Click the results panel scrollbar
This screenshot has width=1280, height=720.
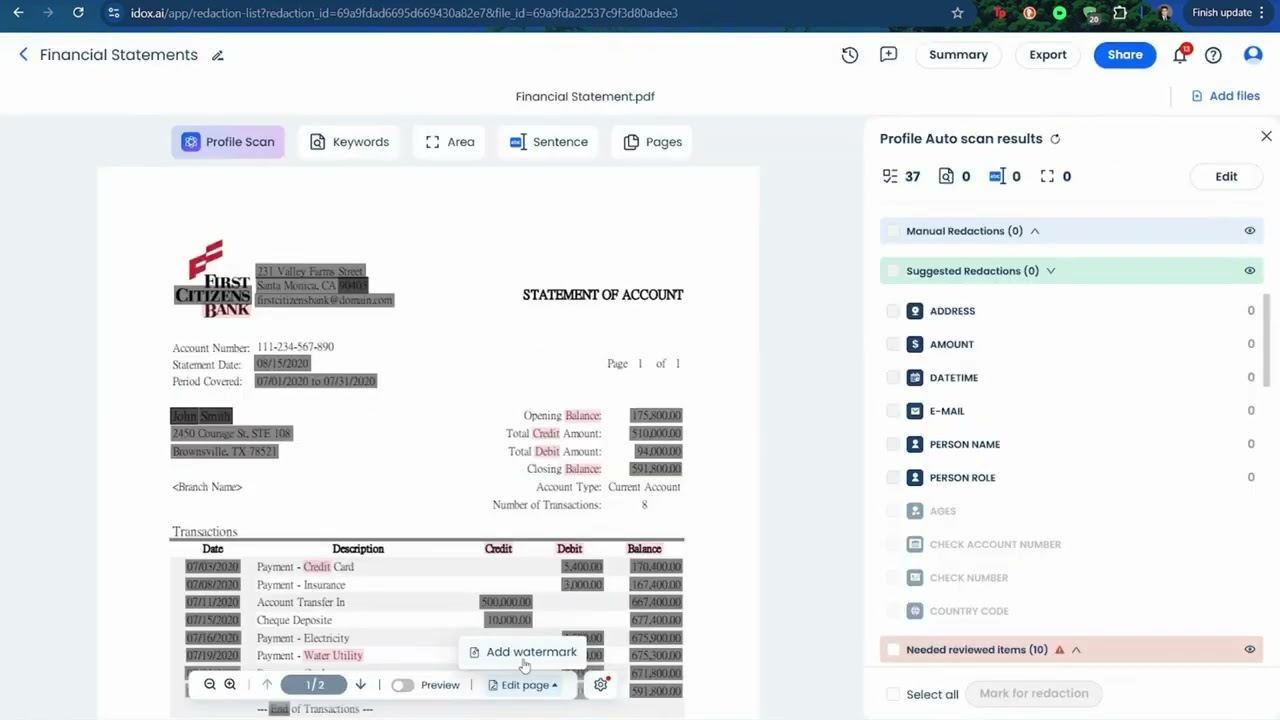(1266, 342)
